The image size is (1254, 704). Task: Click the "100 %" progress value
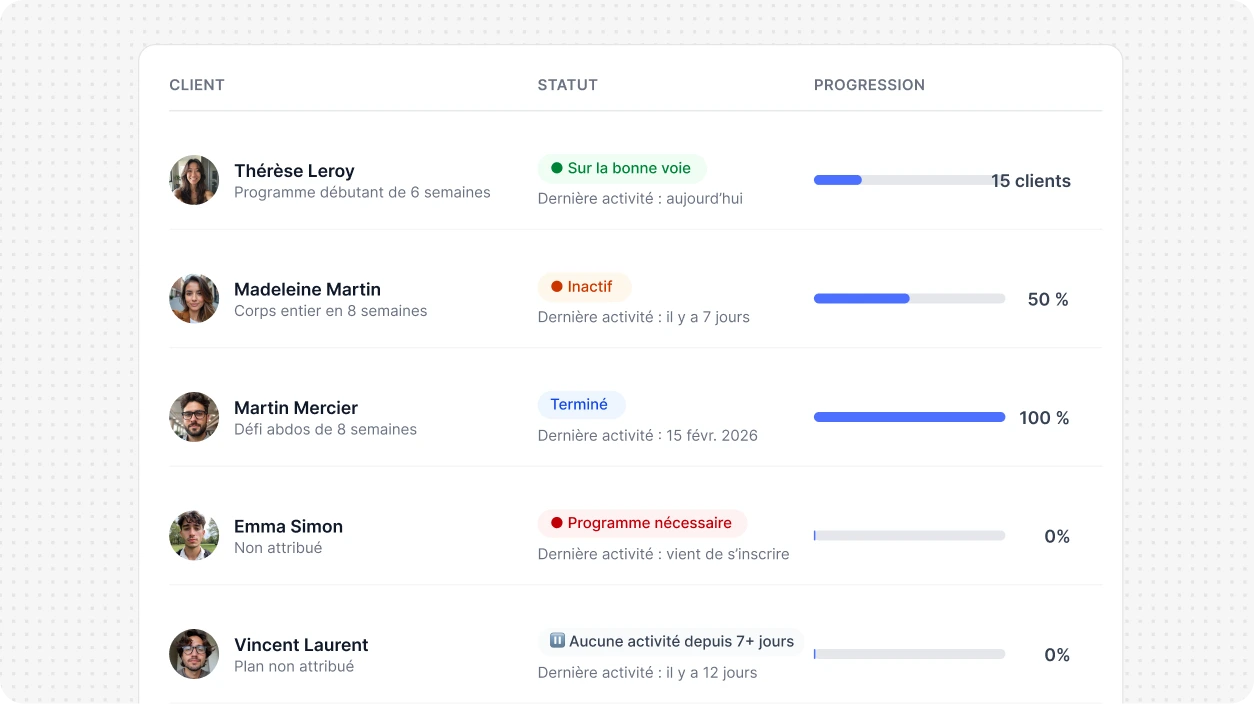pos(1044,418)
